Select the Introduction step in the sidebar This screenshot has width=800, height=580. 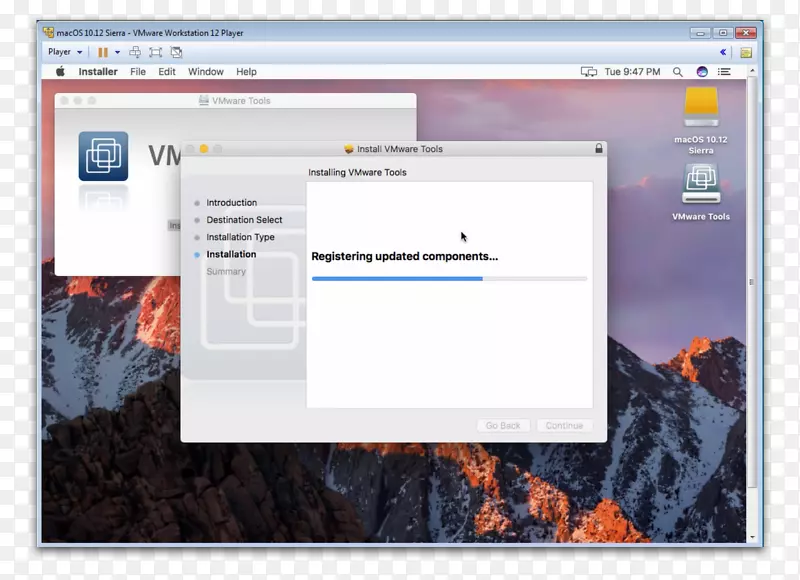tap(234, 202)
